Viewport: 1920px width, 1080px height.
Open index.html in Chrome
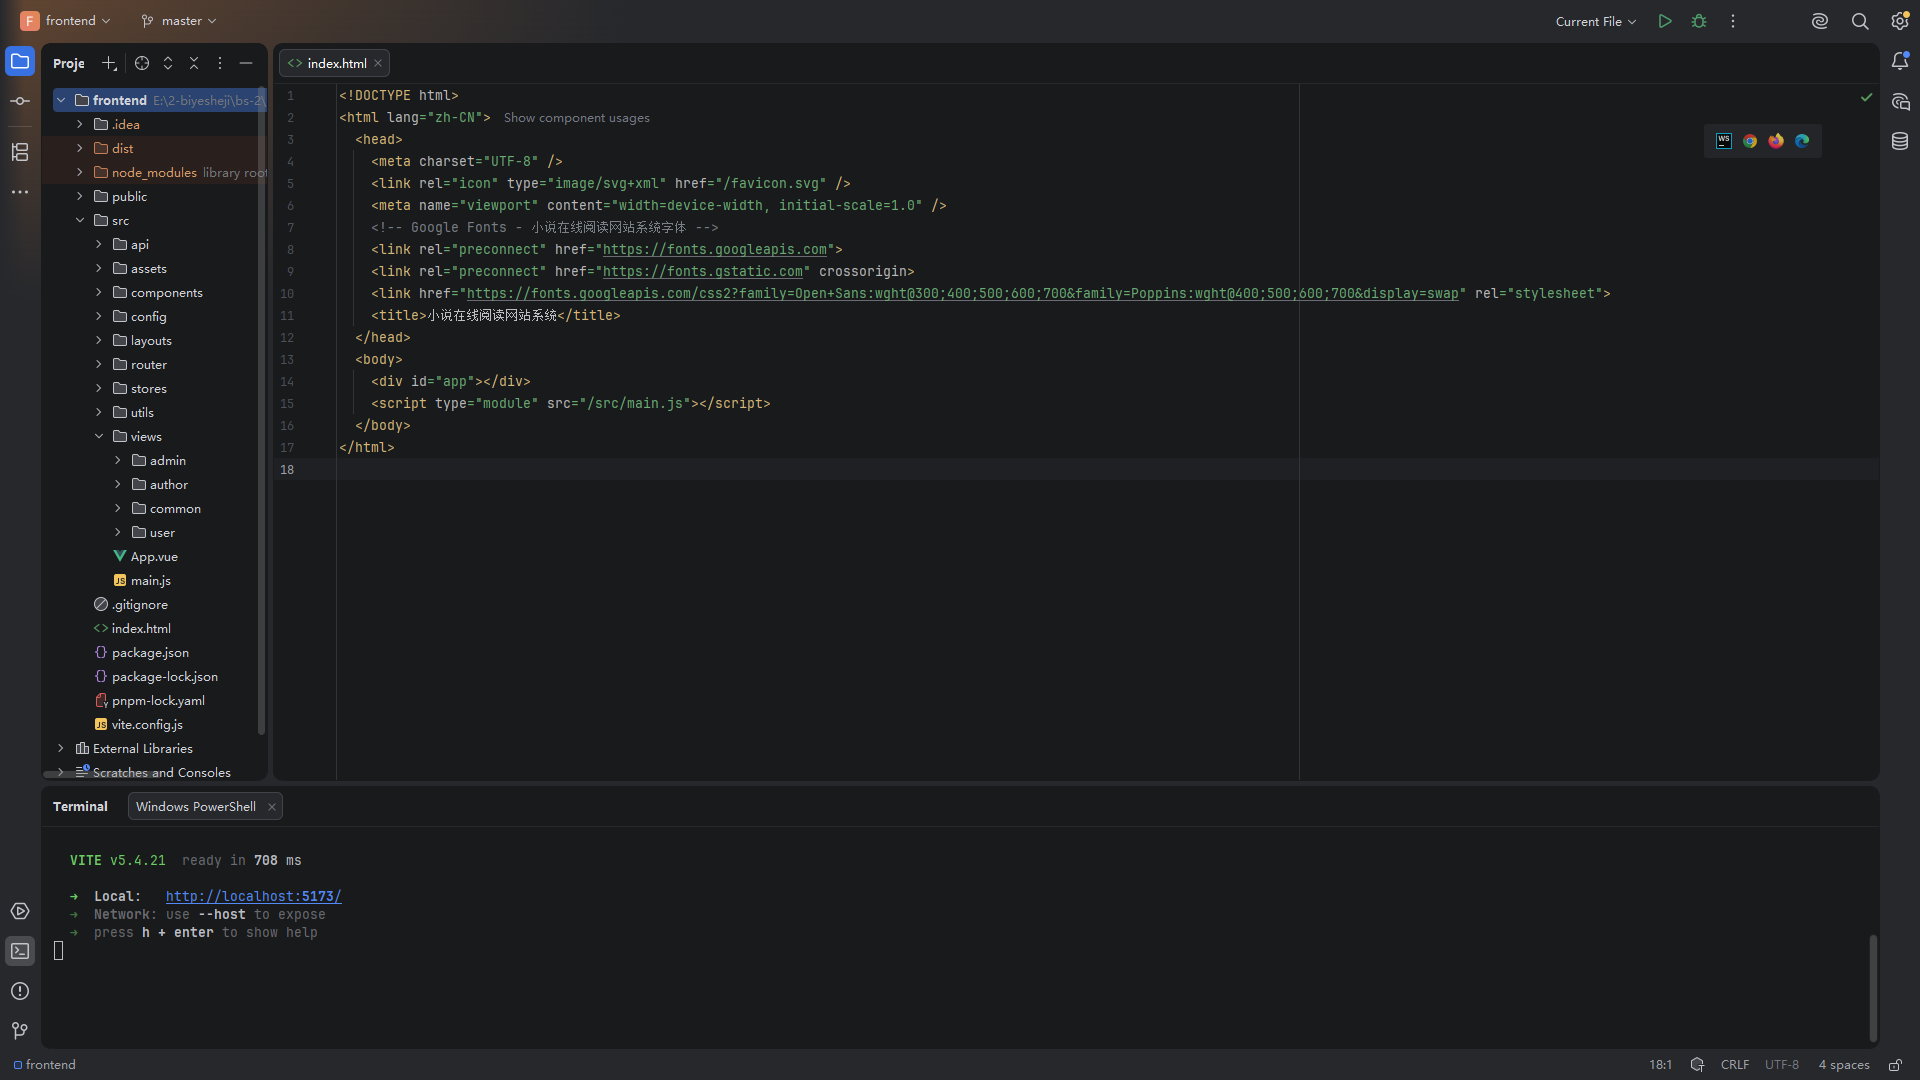click(x=1750, y=141)
